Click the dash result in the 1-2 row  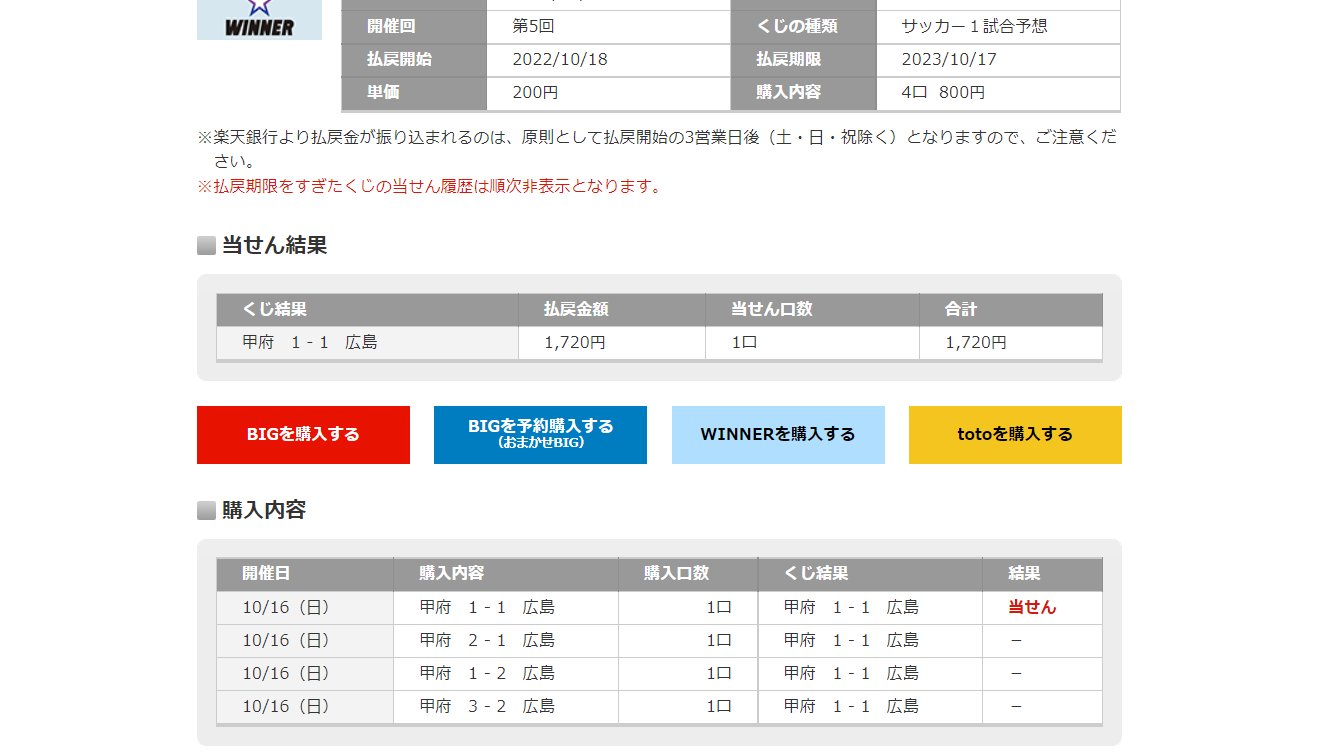tap(1016, 673)
